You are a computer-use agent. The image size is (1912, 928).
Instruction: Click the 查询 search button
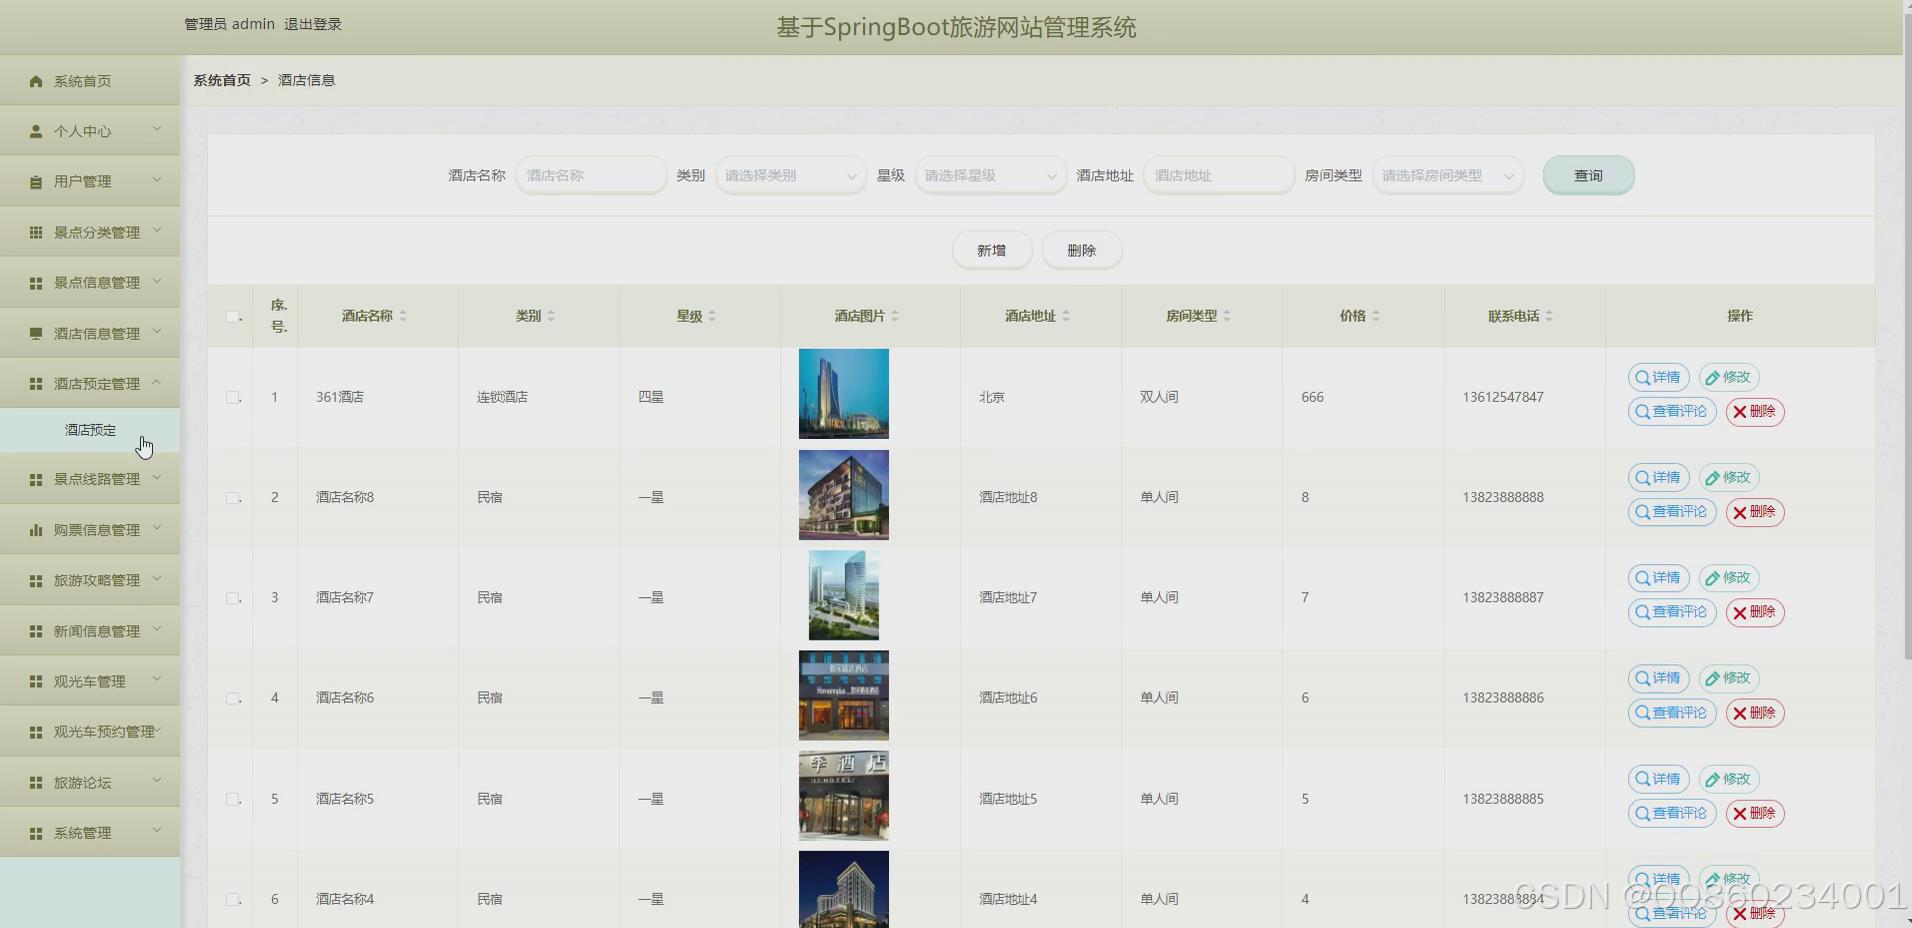click(x=1588, y=175)
